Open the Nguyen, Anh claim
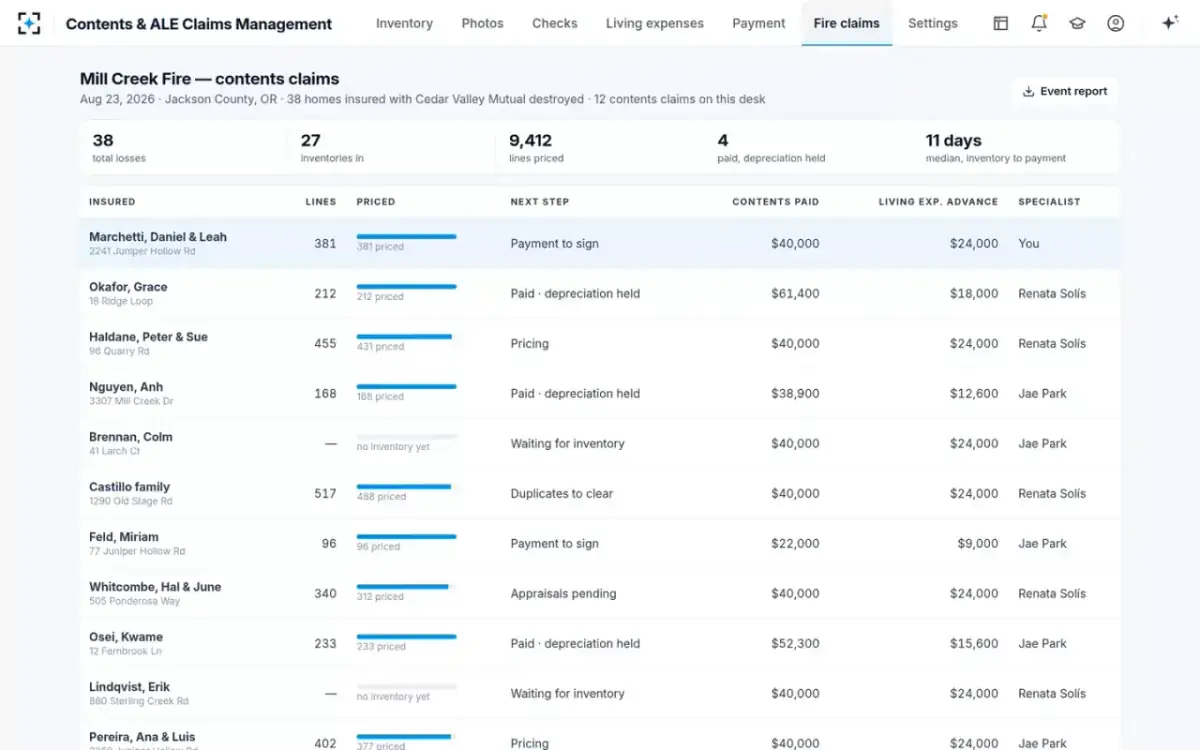 coord(600,393)
